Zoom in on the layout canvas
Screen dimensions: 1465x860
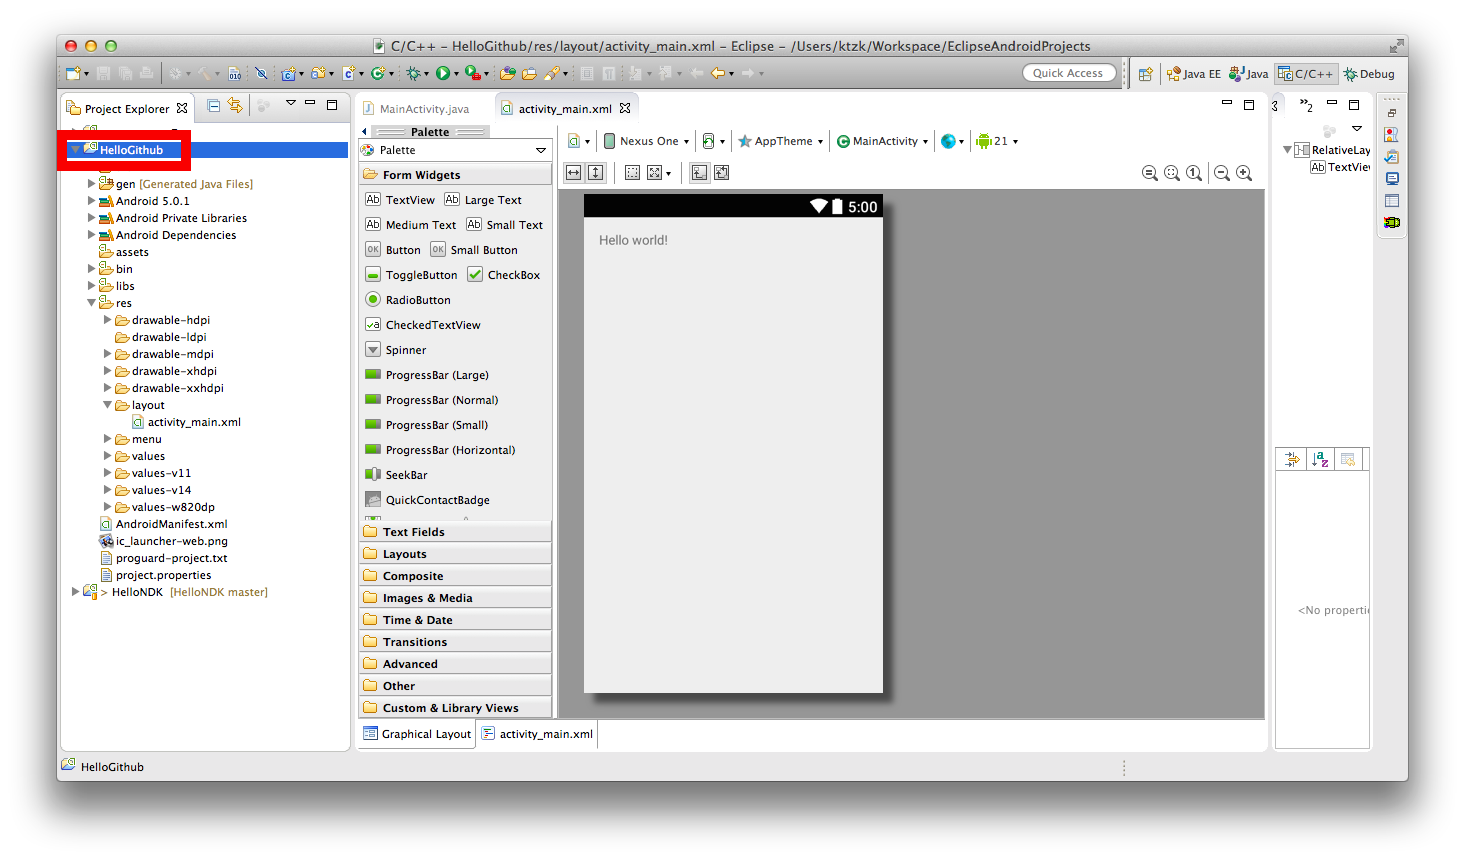click(x=1245, y=172)
